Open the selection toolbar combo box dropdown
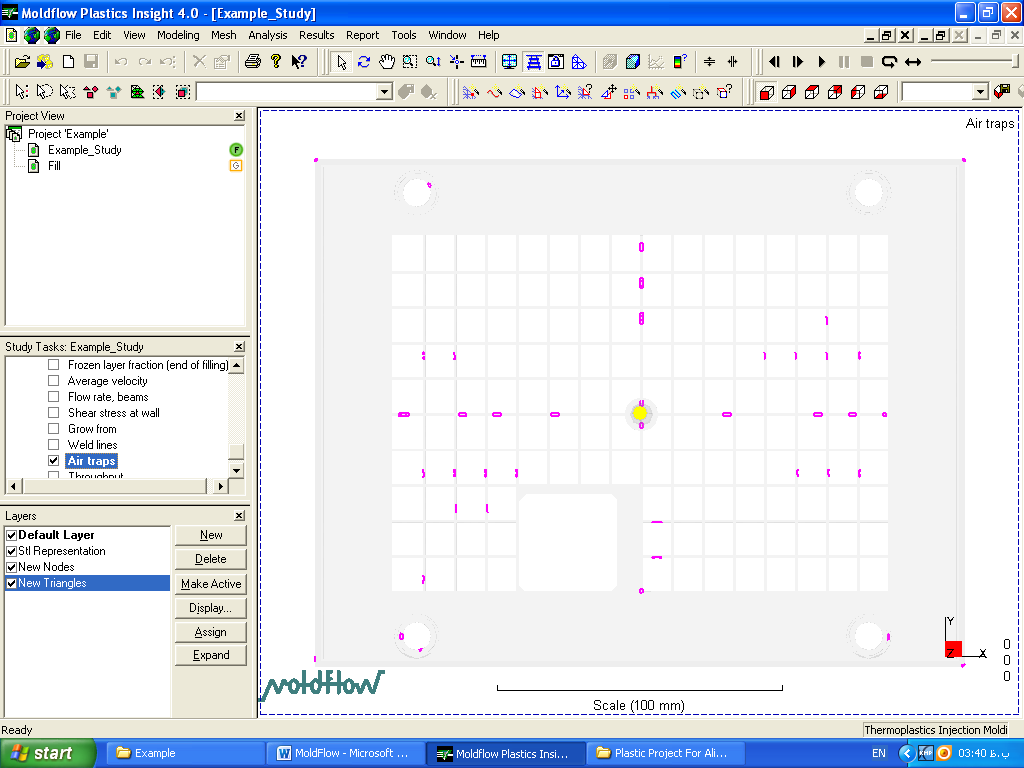This screenshot has height=768, width=1024. click(384, 92)
